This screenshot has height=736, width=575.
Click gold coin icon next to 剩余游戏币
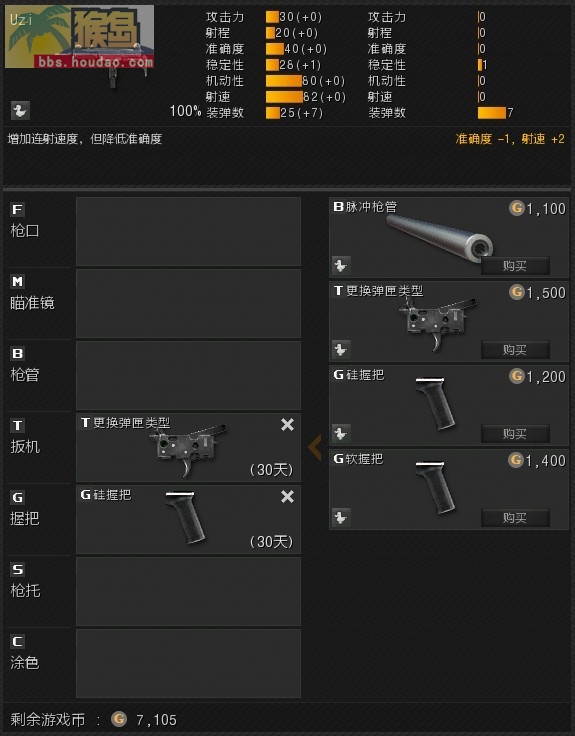point(119,719)
